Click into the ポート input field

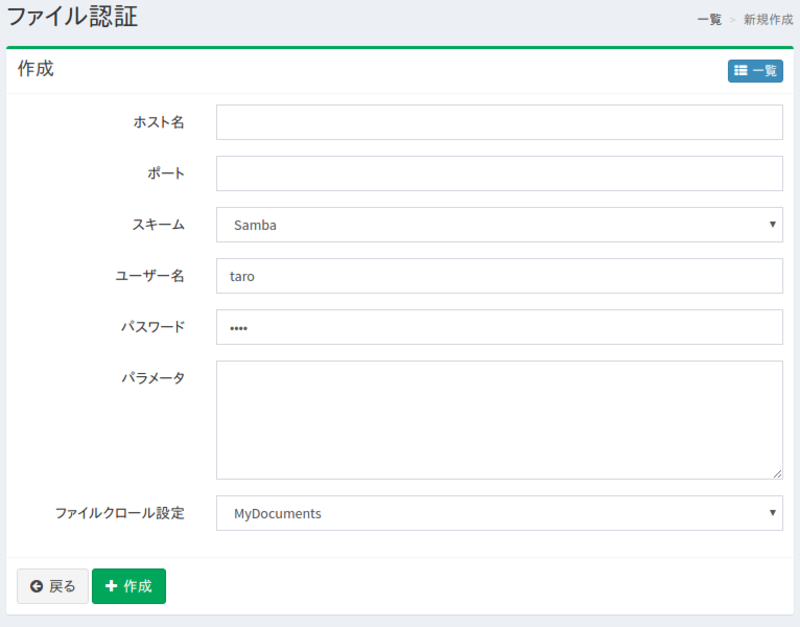click(498, 173)
